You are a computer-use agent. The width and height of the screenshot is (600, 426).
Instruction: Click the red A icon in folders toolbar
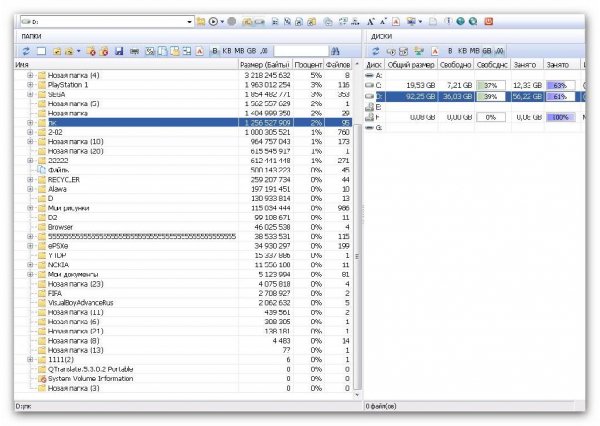[x=199, y=51]
